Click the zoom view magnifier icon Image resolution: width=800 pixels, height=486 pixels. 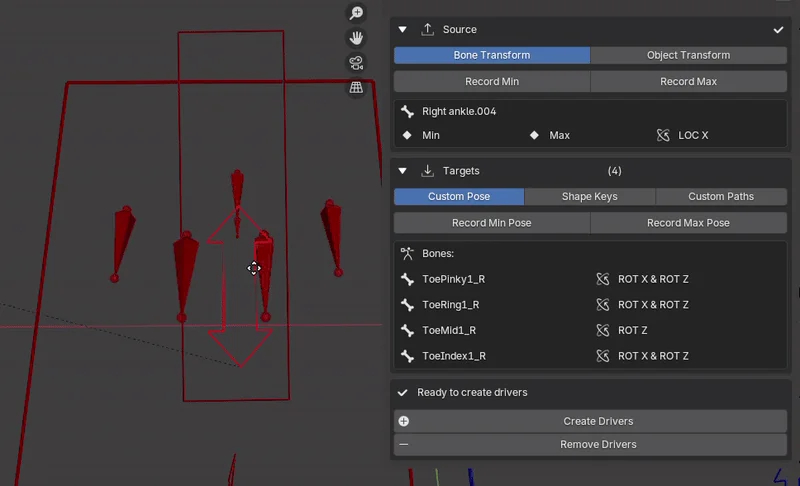point(356,13)
